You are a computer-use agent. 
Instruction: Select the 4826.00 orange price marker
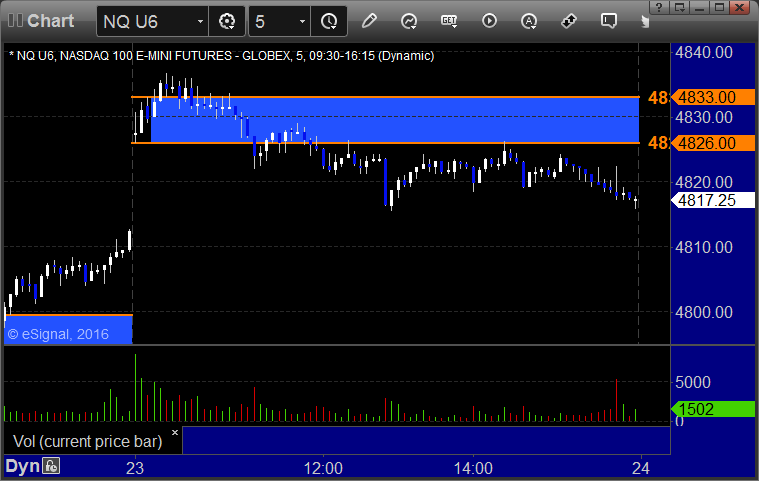(x=713, y=143)
